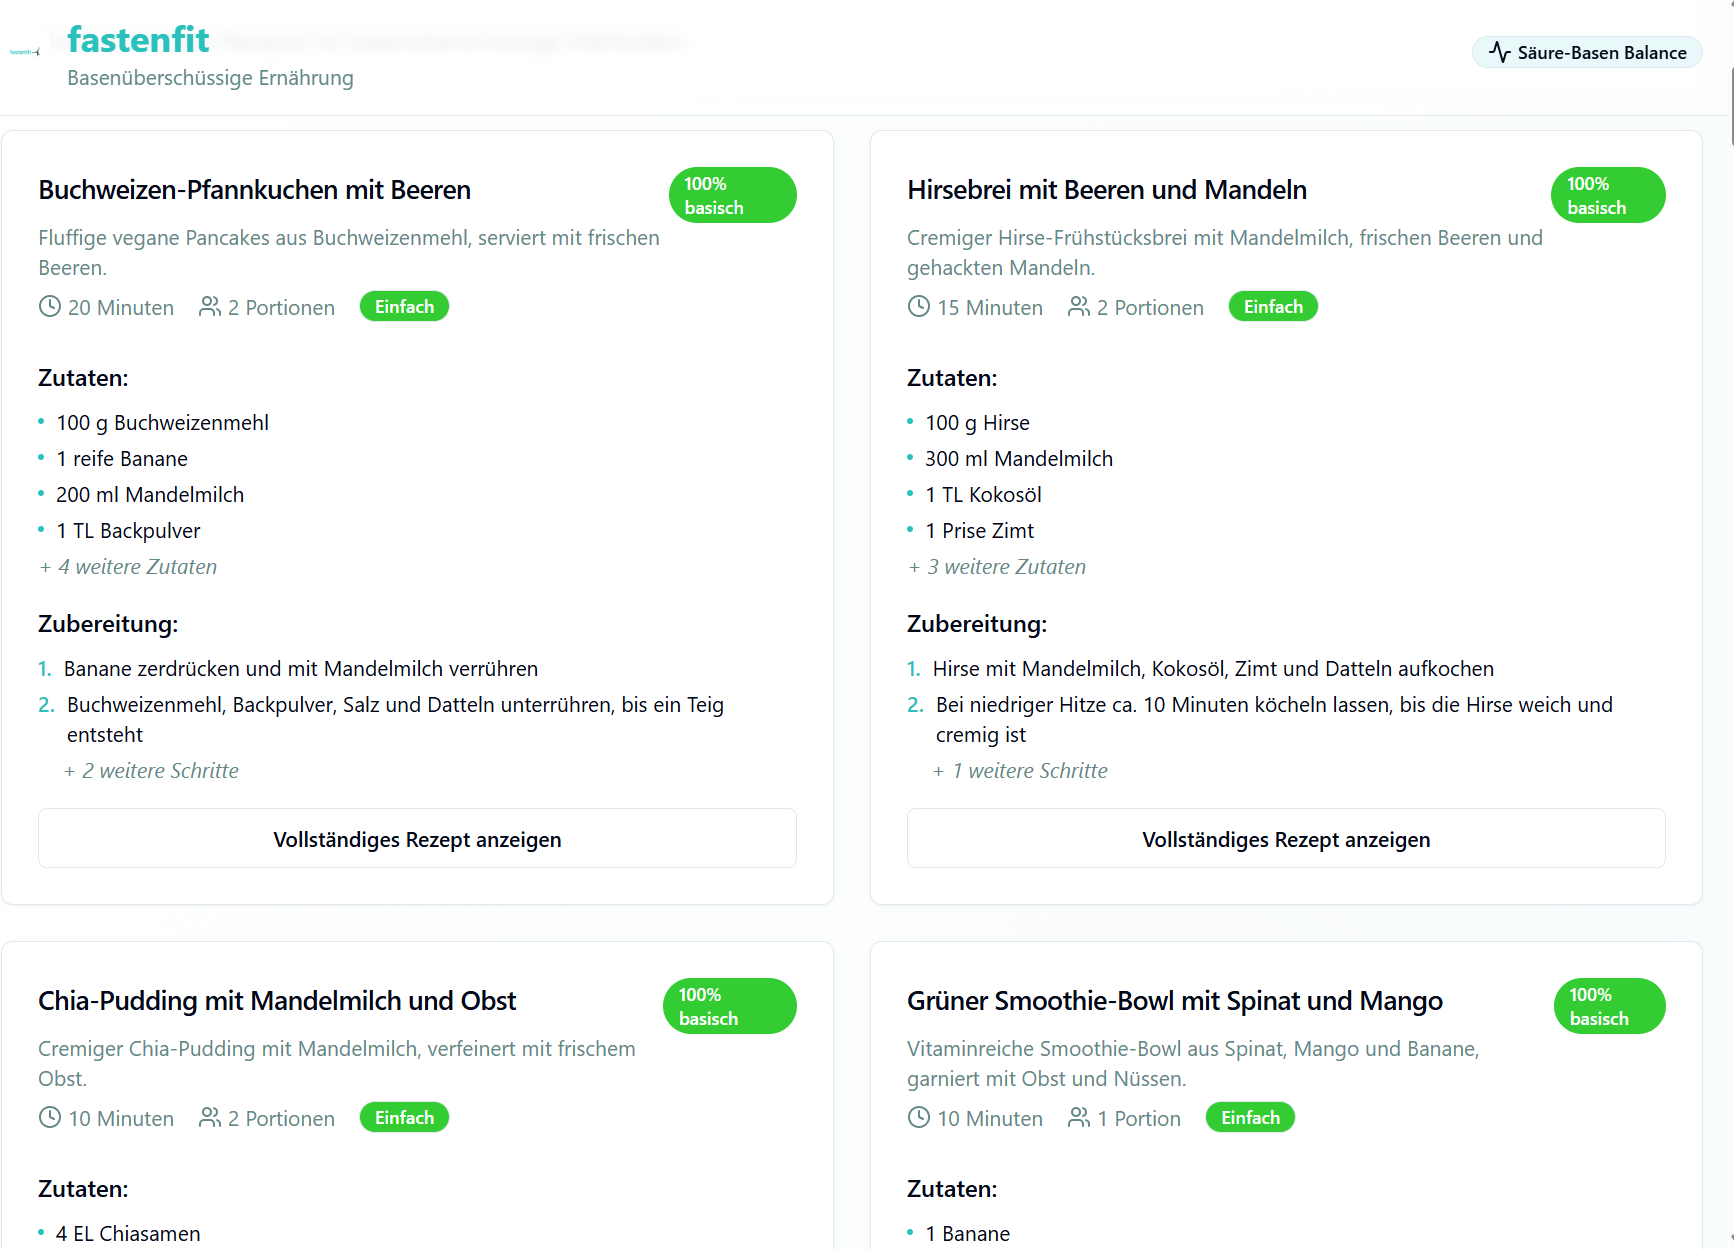This screenshot has height=1249, width=1734.
Task: Click 100% basisch badge on Chia-Pudding card
Action: pos(730,1006)
